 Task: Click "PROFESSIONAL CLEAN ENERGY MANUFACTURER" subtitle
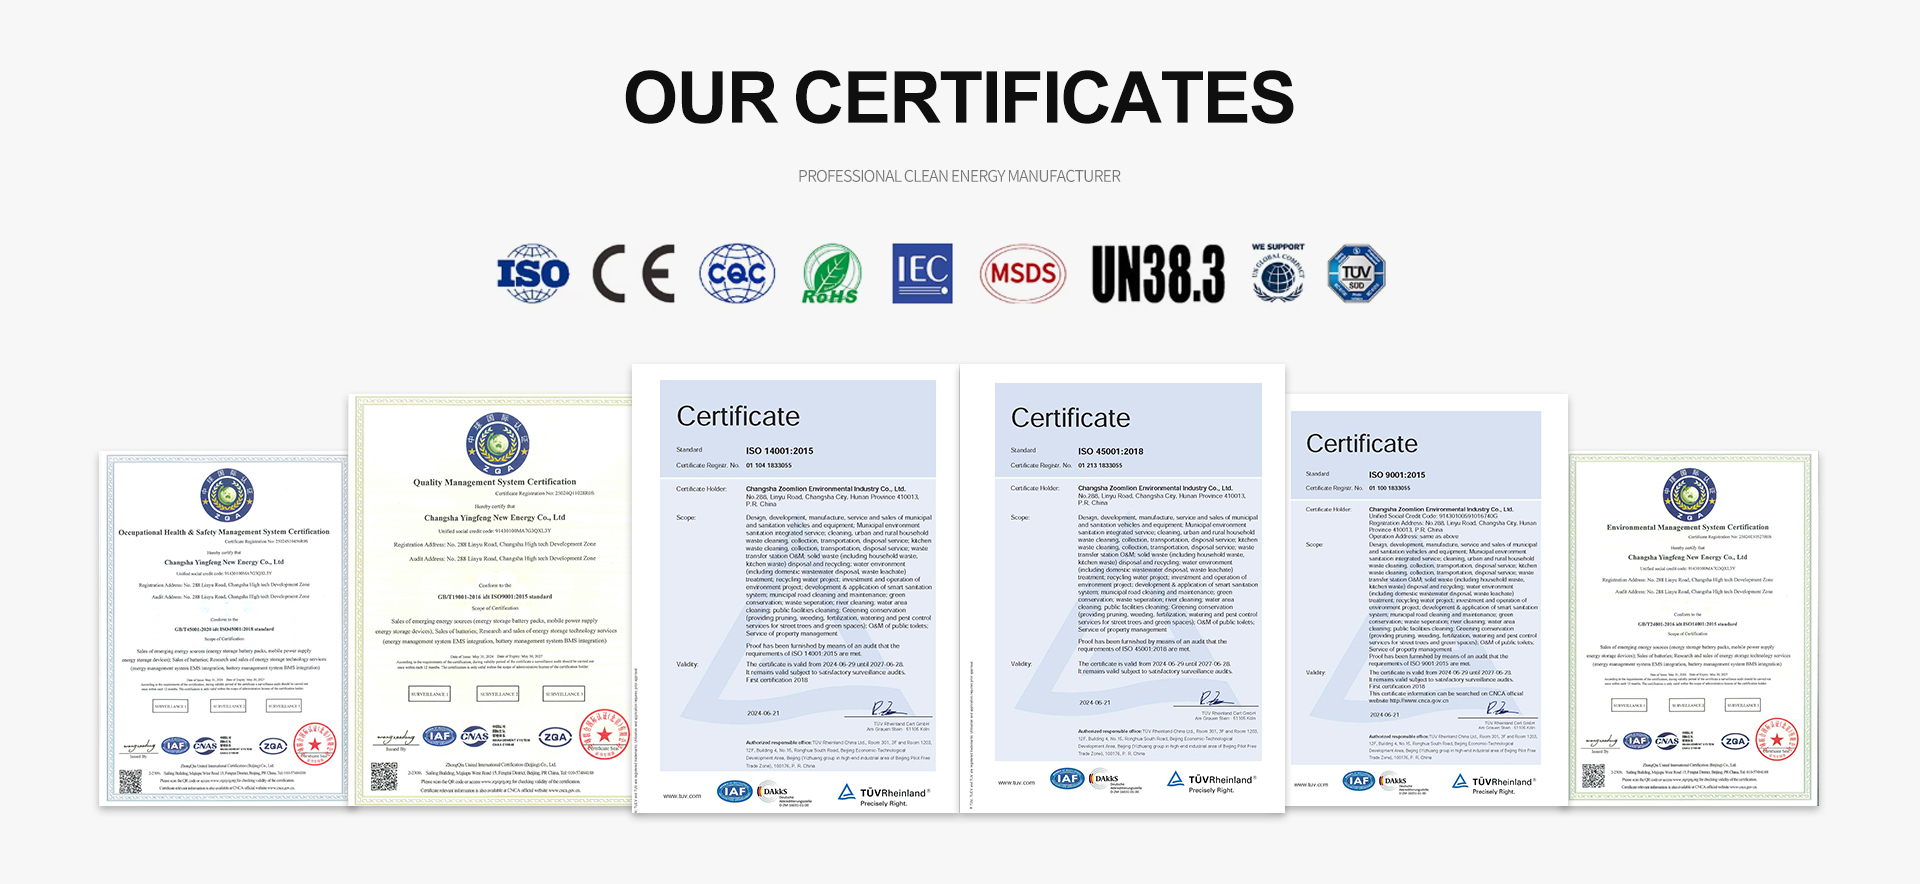point(959,176)
